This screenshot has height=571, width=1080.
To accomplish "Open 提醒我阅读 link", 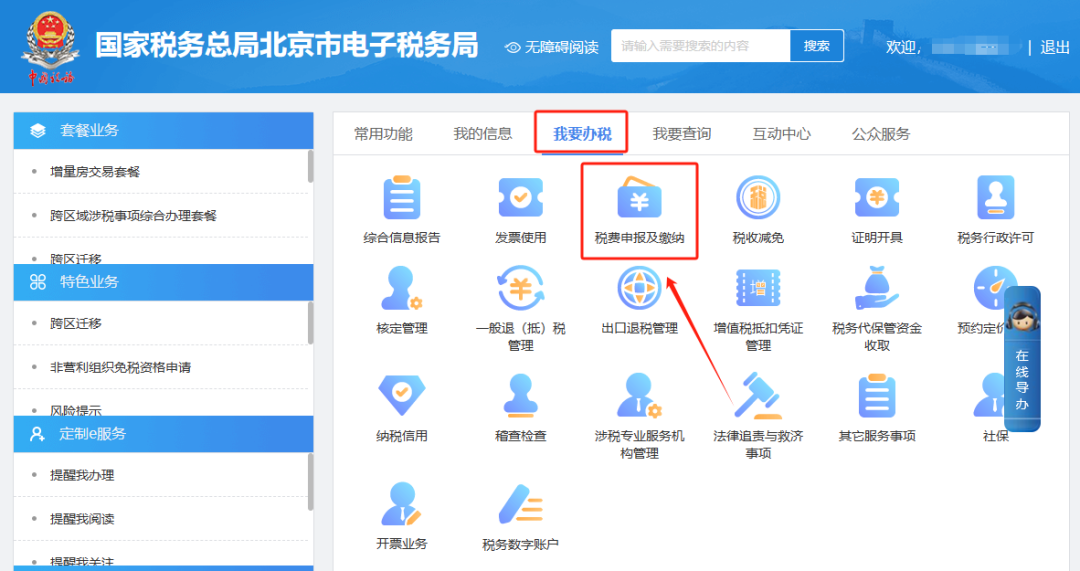I will point(81,519).
